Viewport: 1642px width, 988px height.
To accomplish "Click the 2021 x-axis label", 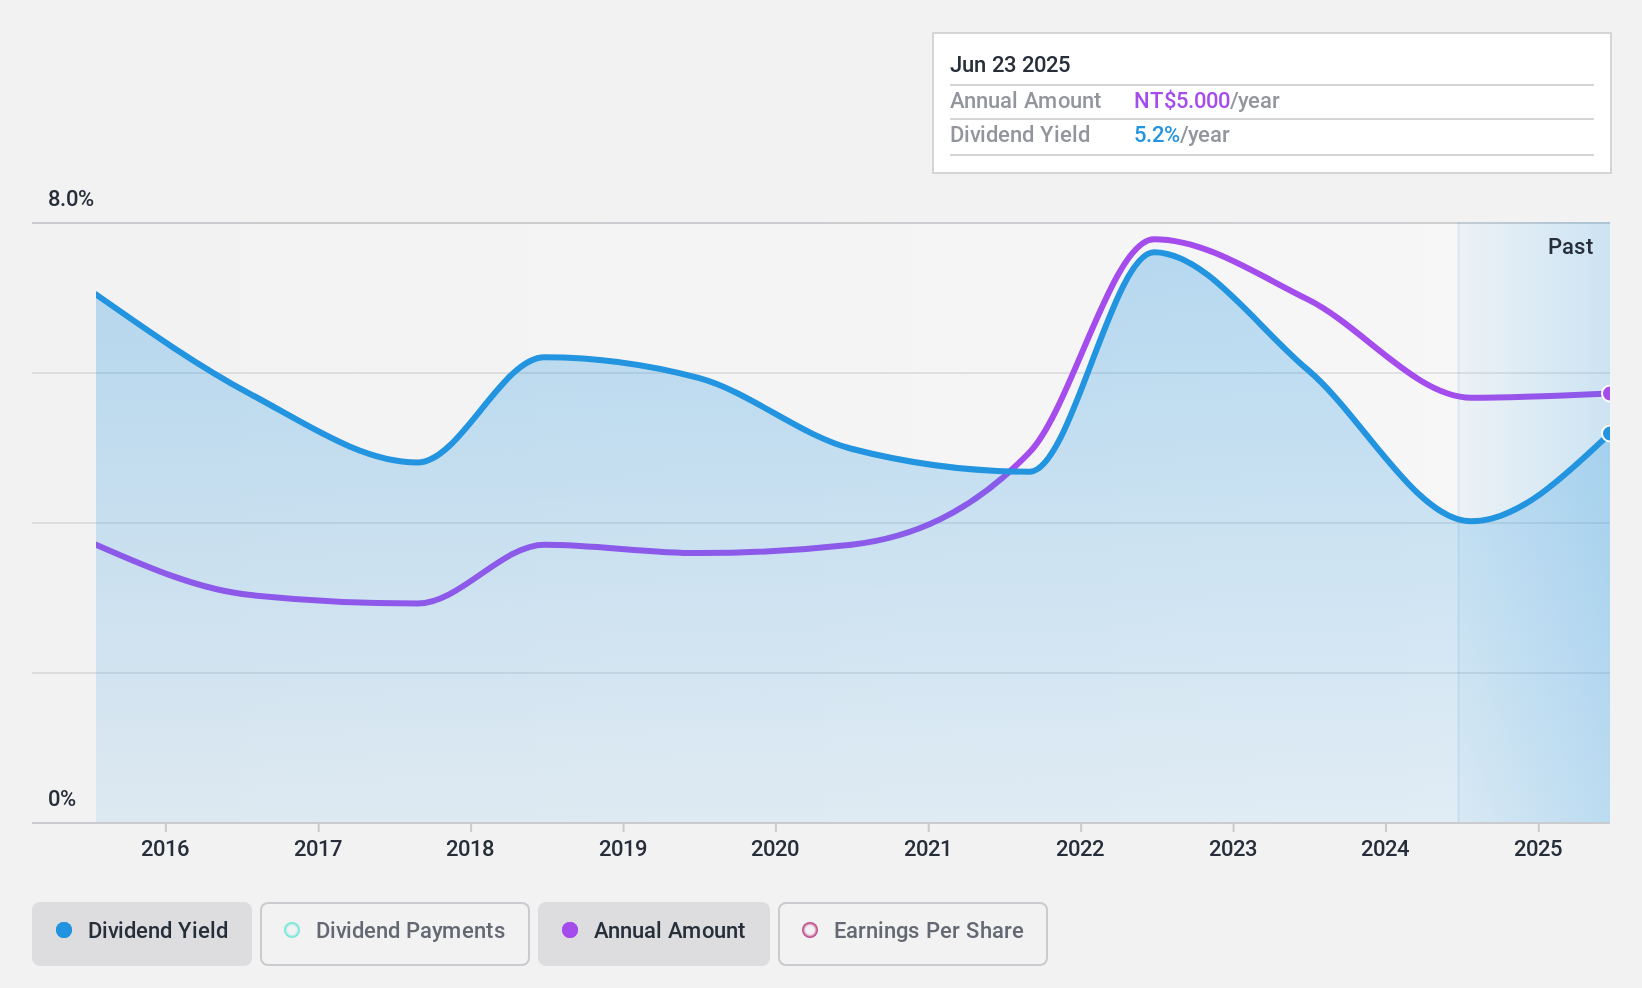I will 928,849.
